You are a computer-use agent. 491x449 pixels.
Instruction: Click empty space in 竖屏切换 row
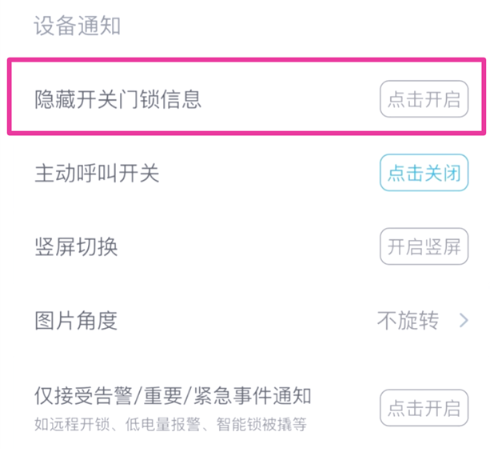coord(248,247)
